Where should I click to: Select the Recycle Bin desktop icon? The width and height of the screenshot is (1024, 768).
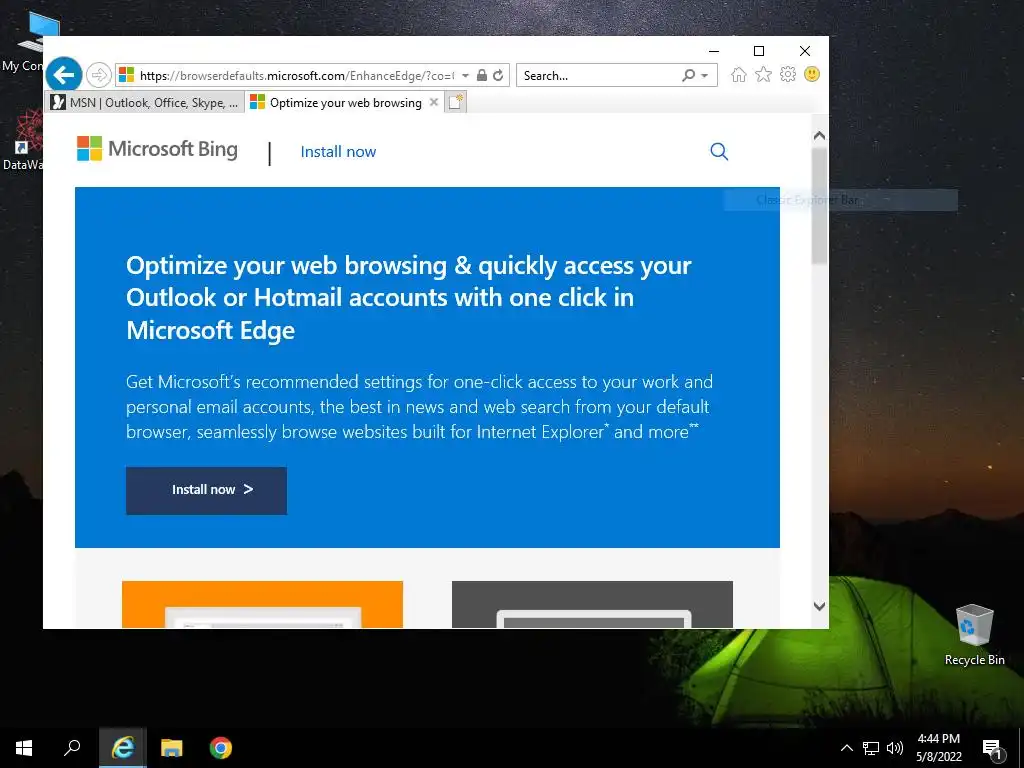pos(974,635)
